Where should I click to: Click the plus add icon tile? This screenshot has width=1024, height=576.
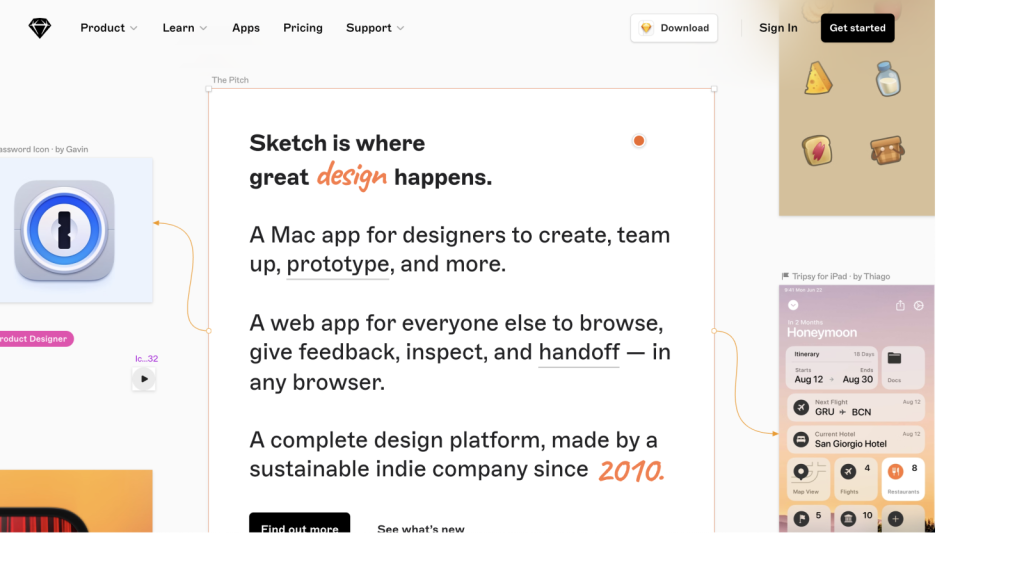tap(903, 519)
